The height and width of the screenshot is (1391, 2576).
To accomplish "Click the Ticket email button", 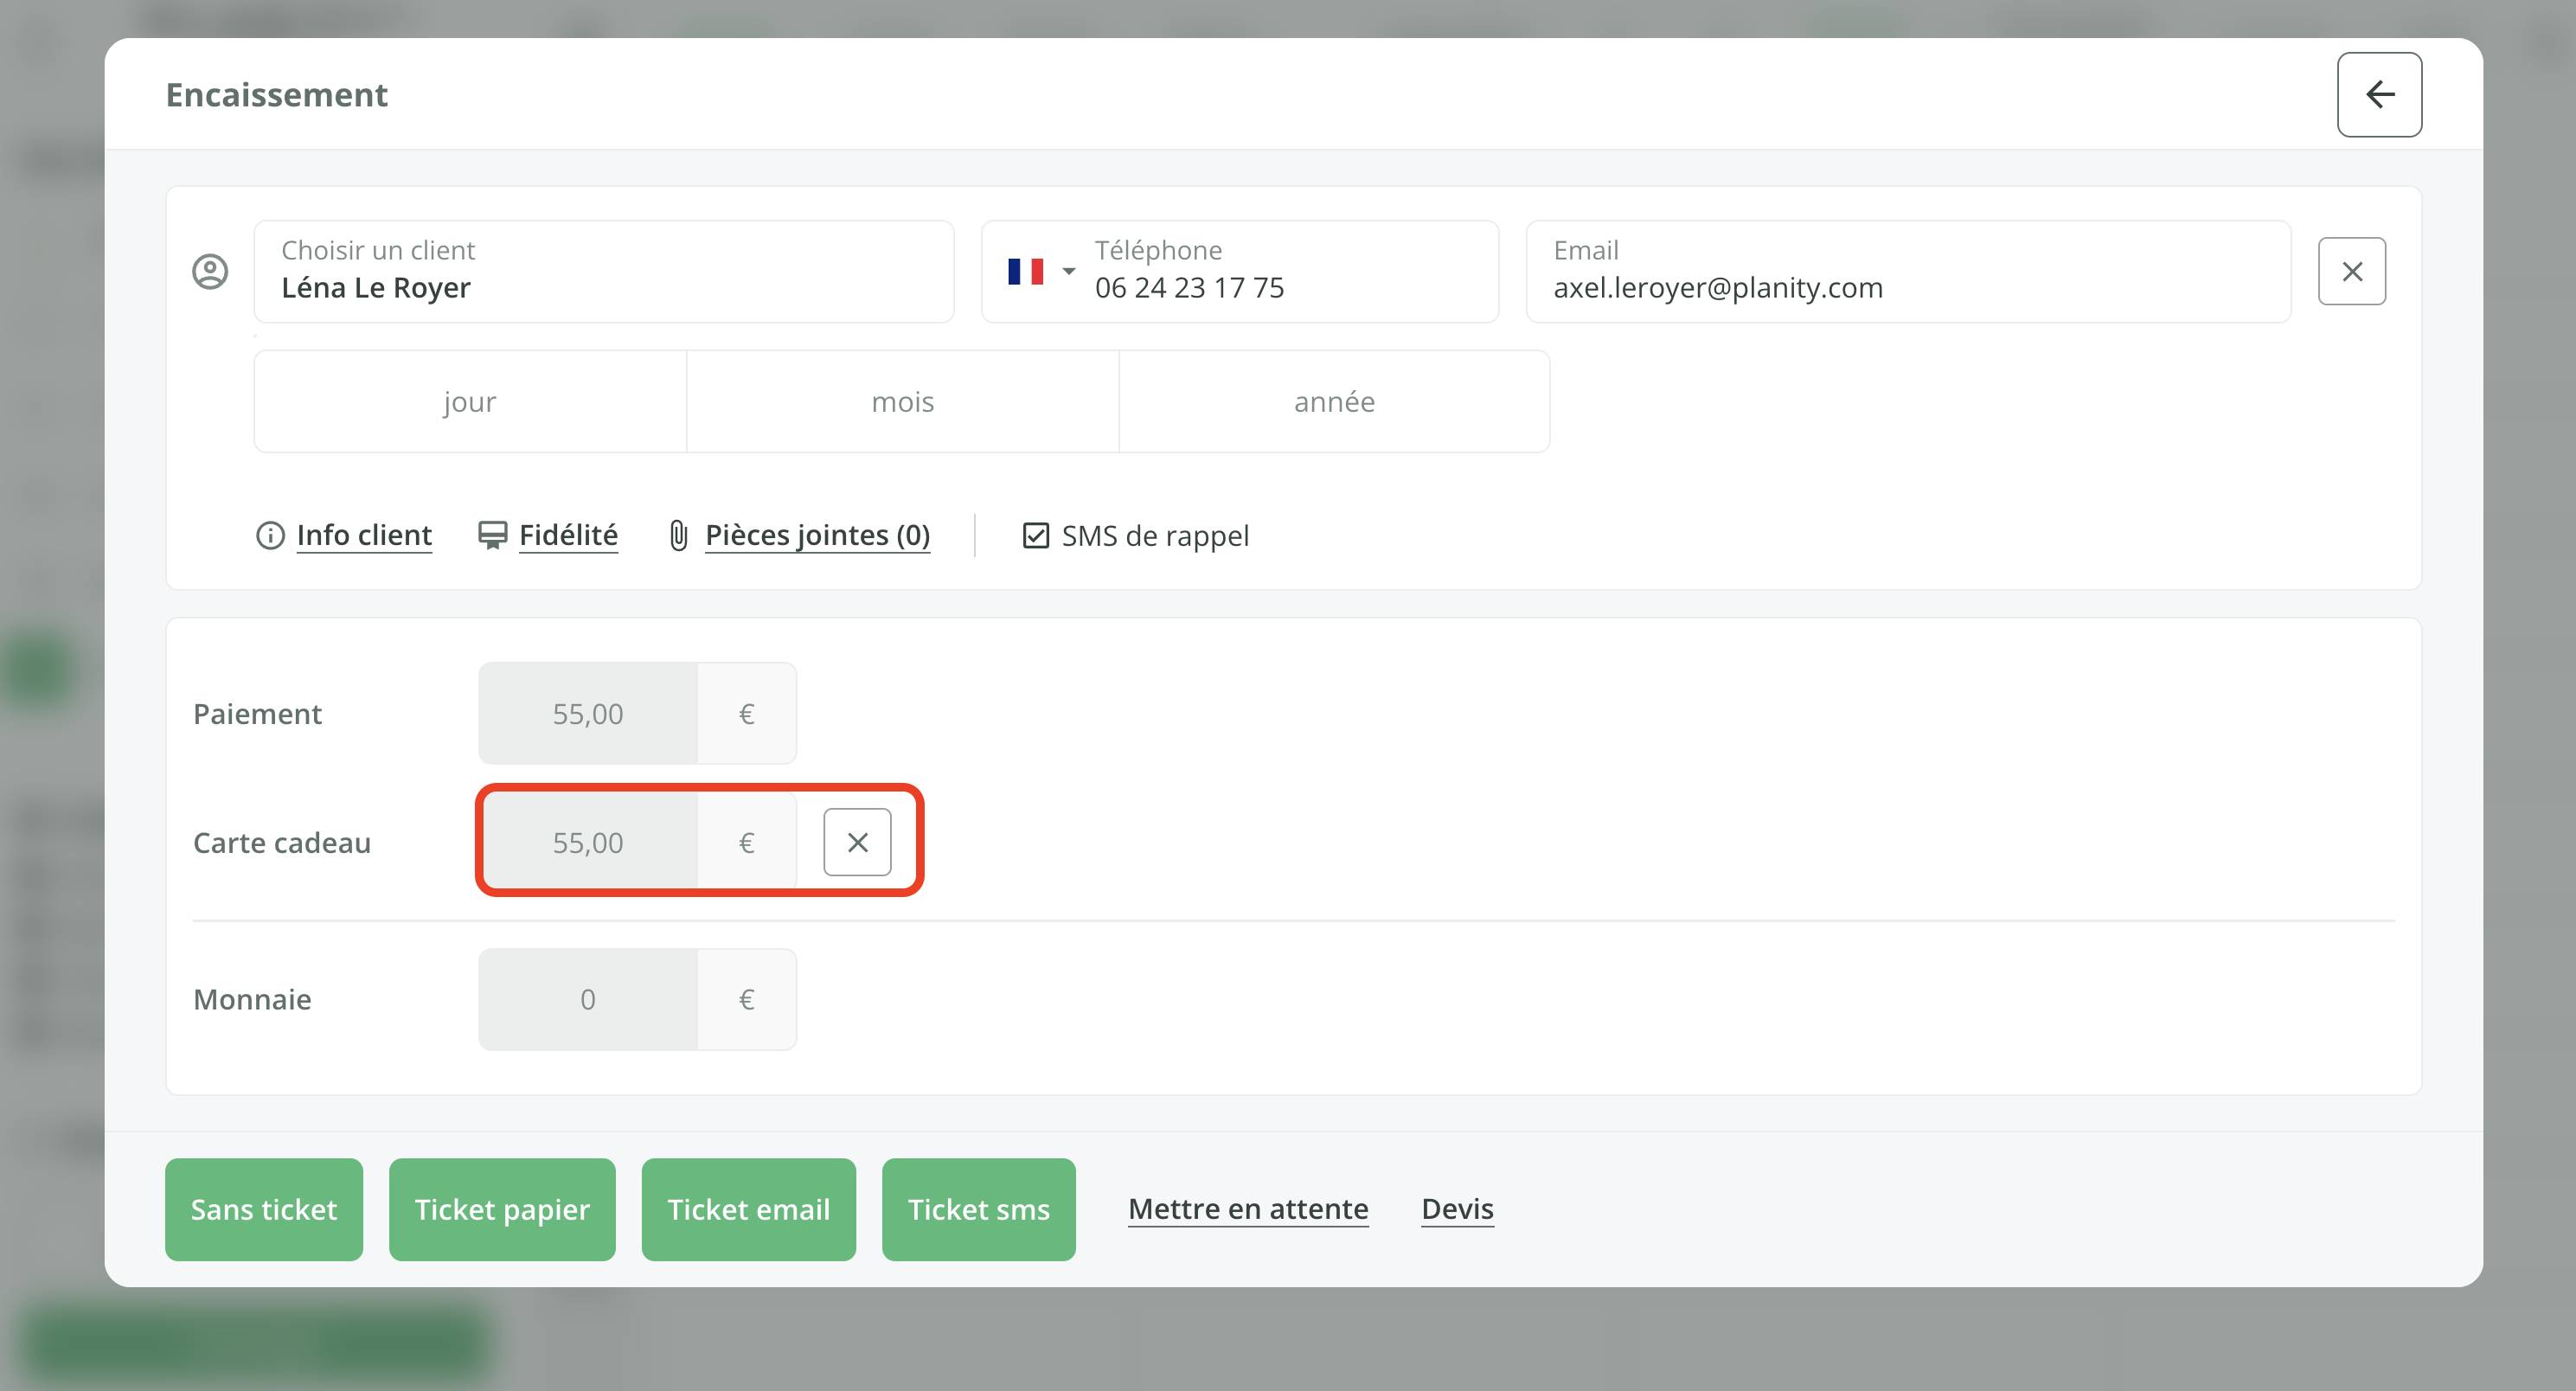I will point(748,1209).
